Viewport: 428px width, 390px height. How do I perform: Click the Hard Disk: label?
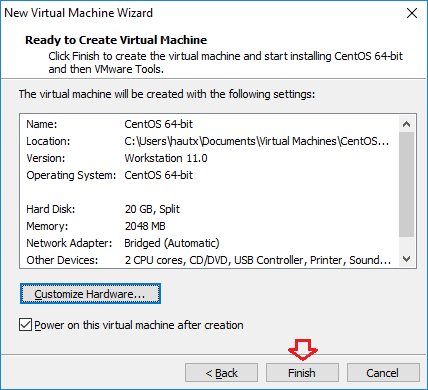pyautogui.click(x=51, y=209)
